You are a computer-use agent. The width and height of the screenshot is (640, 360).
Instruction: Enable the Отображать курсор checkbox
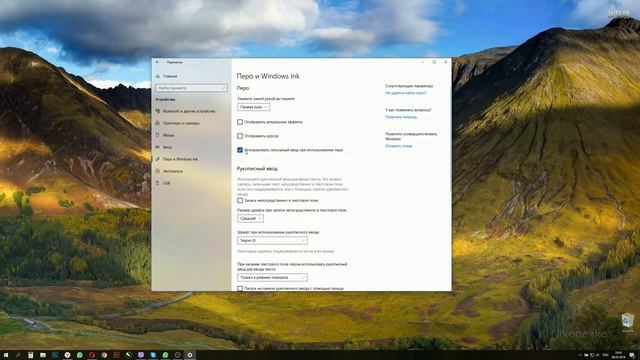click(240, 136)
